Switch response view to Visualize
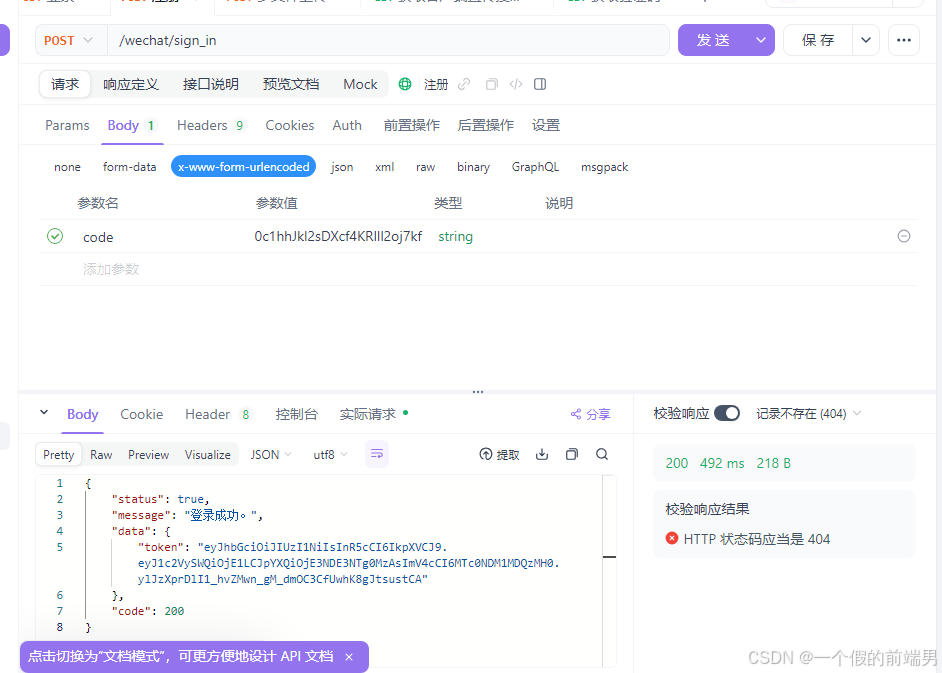 point(207,455)
